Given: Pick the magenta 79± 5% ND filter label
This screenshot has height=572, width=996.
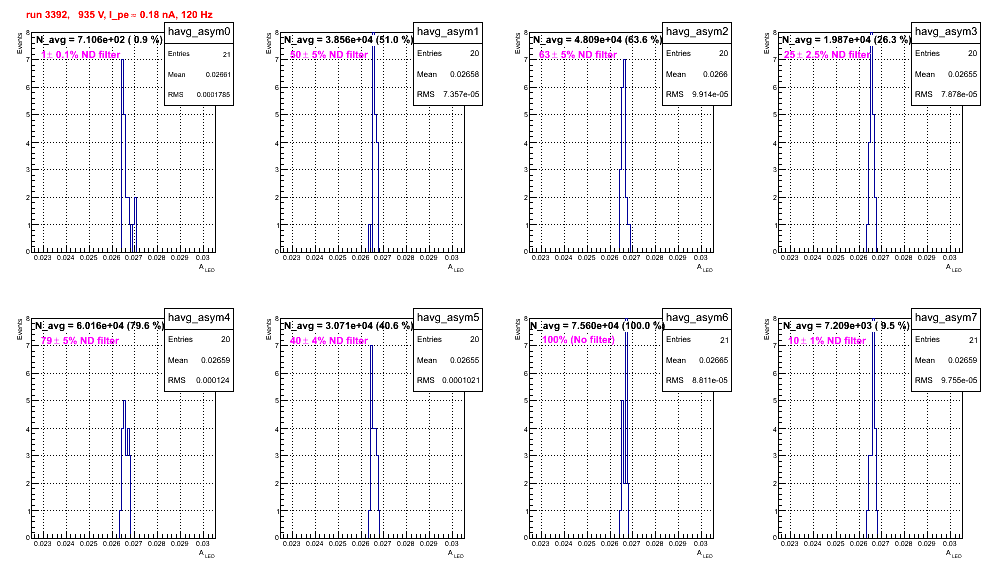Looking at the screenshot, I should coord(80,341).
